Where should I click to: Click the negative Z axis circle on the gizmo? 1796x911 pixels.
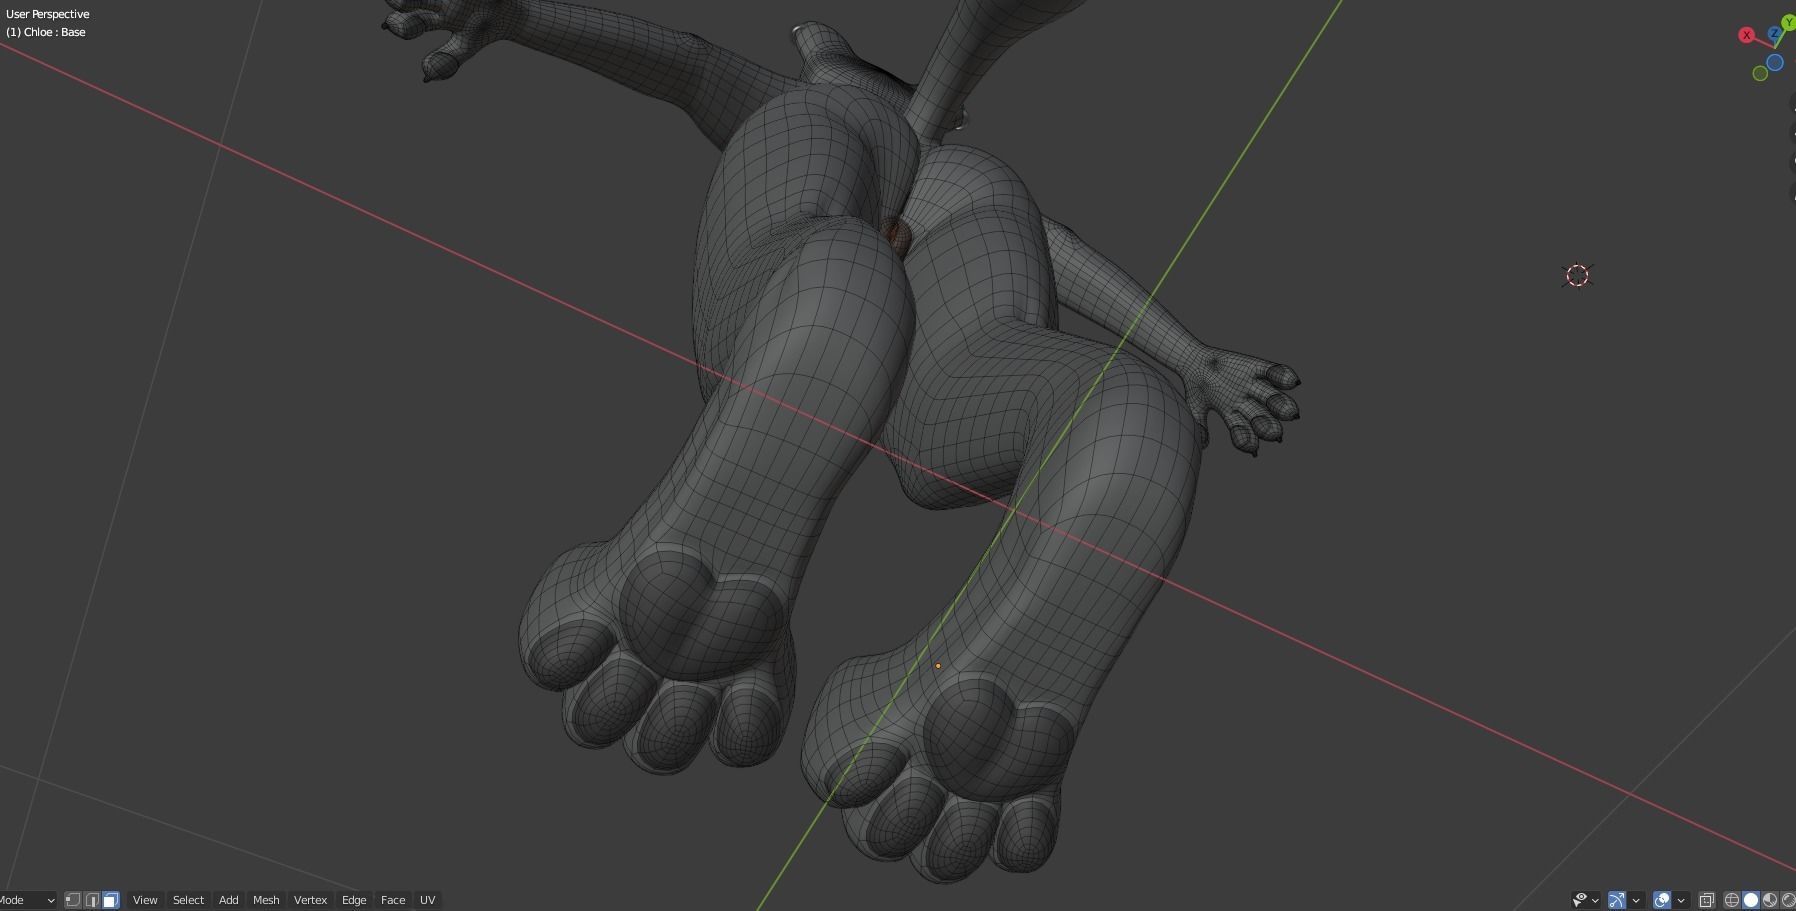point(1775,62)
